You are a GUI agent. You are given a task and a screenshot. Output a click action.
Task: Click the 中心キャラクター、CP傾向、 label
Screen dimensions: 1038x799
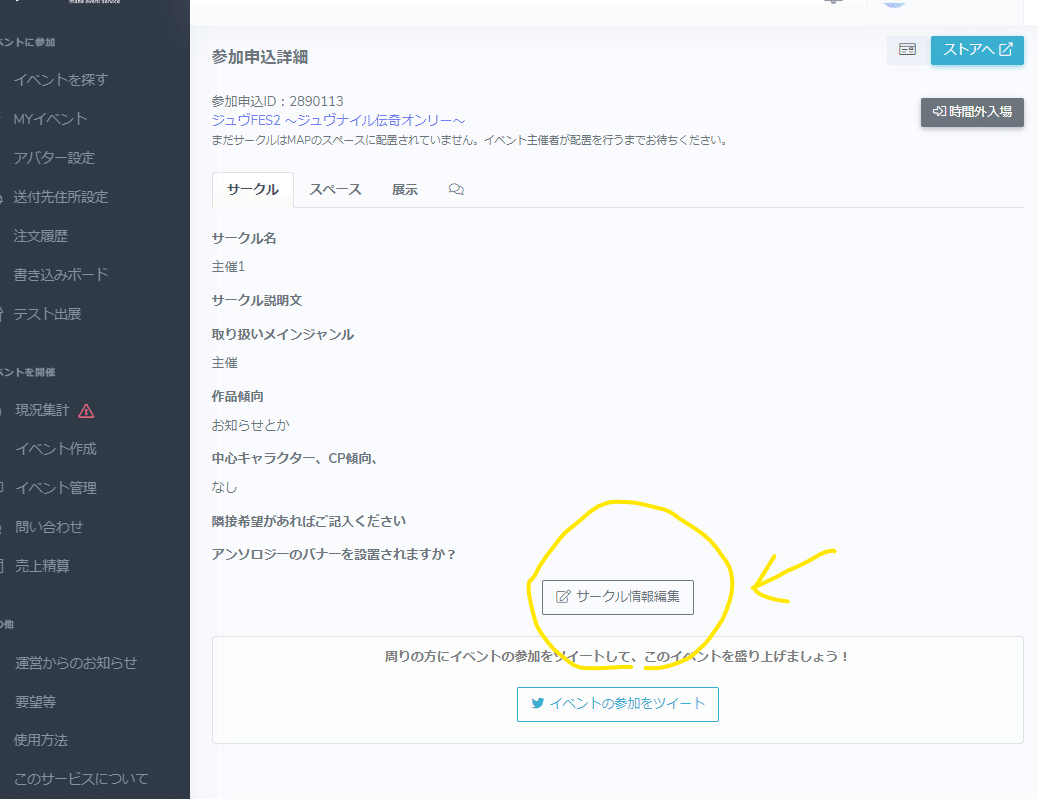tap(295, 459)
